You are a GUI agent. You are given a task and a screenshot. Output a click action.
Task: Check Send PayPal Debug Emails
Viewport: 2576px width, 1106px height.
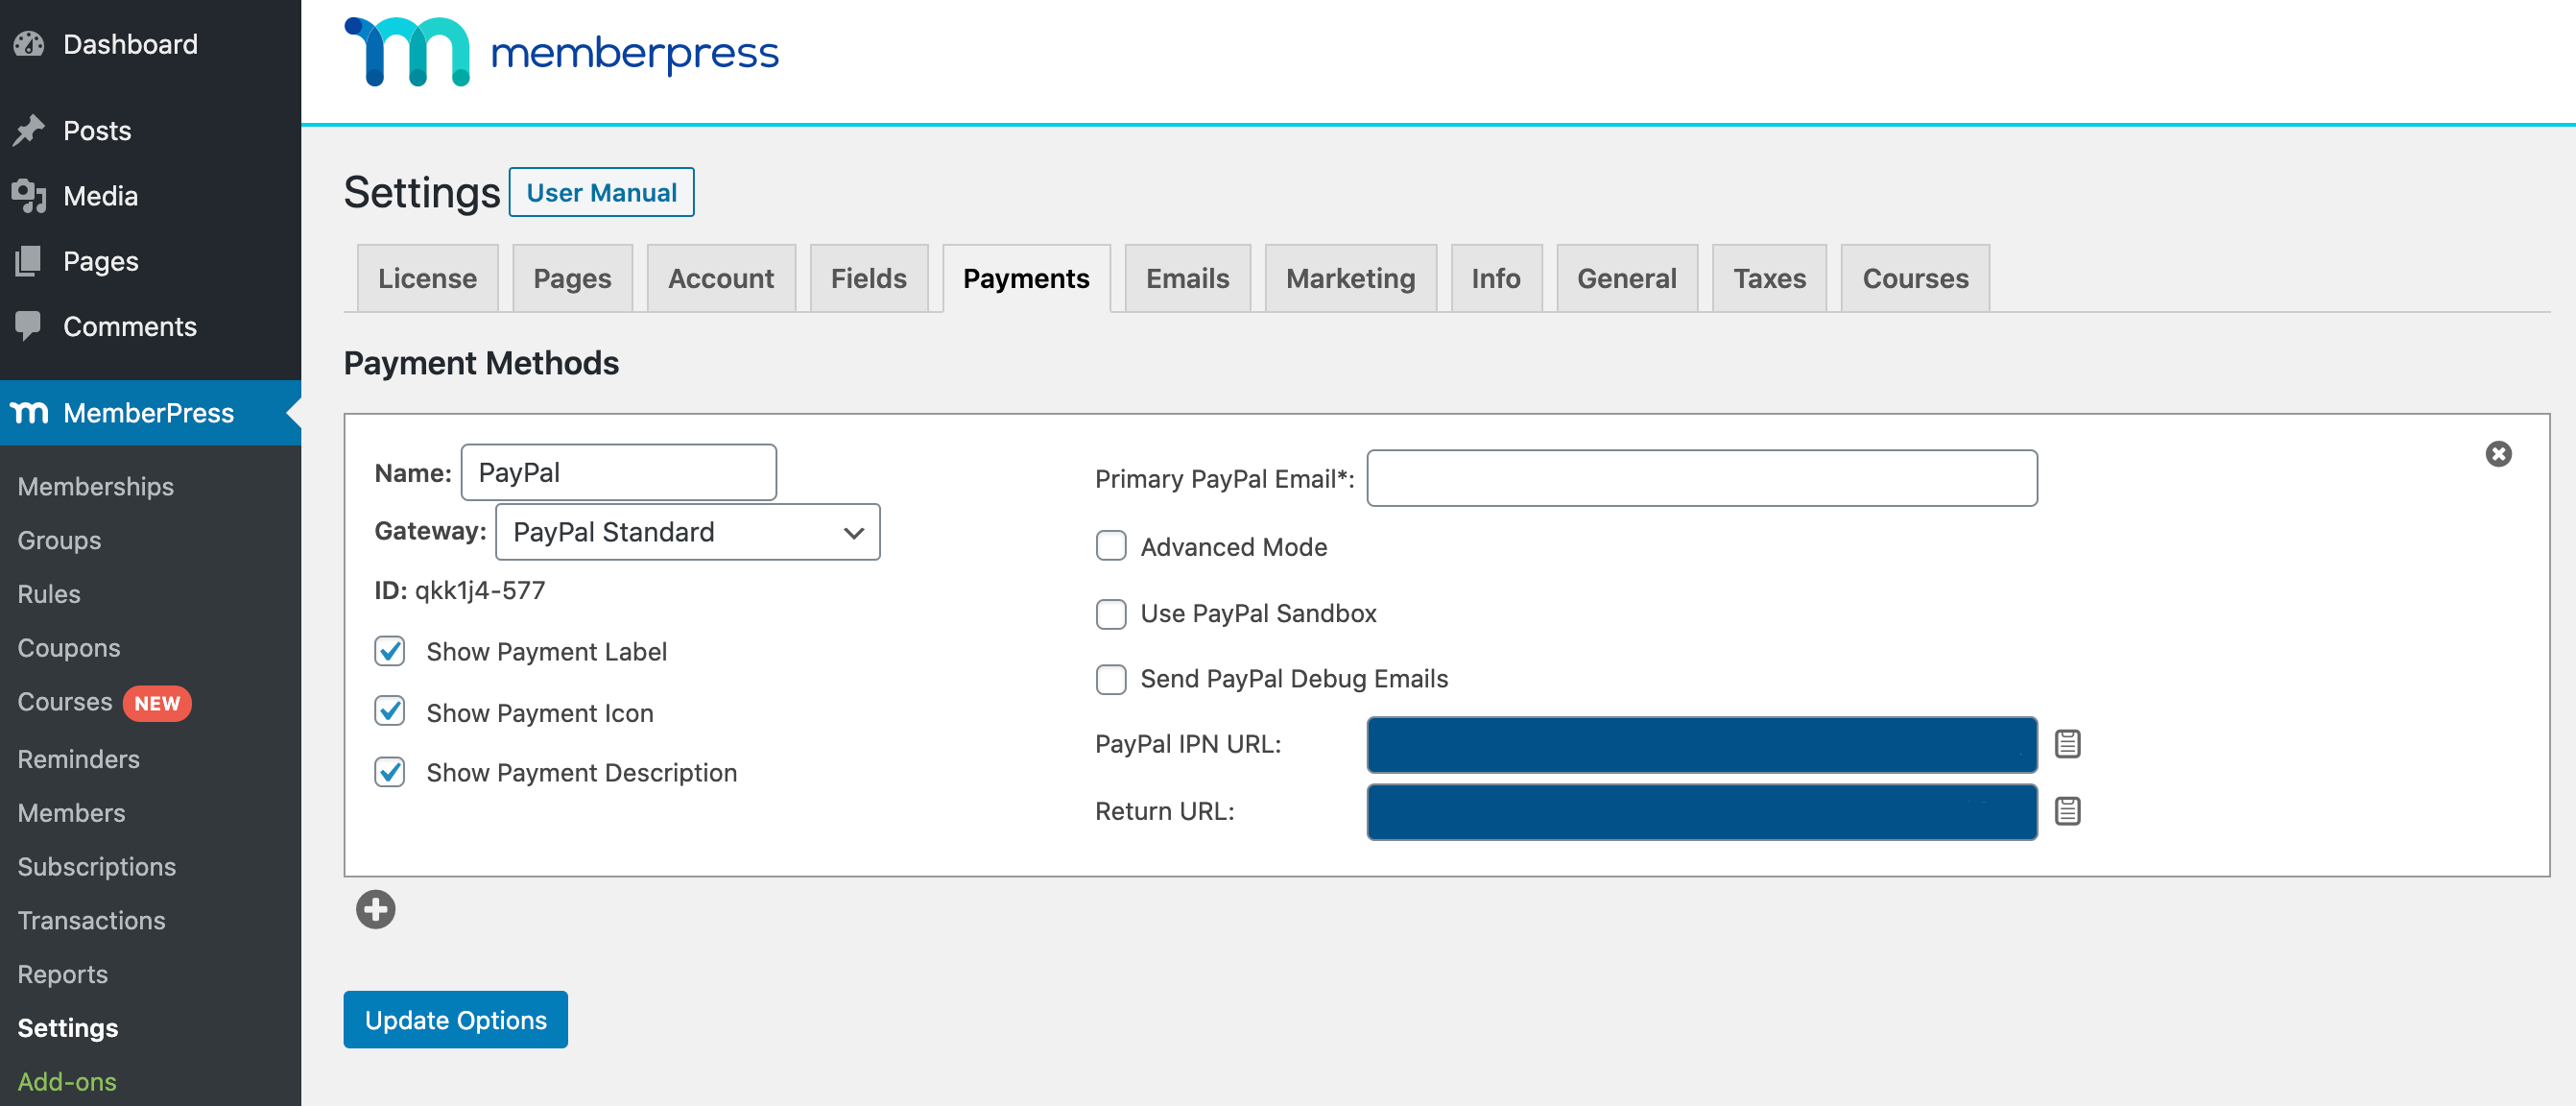[1111, 679]
